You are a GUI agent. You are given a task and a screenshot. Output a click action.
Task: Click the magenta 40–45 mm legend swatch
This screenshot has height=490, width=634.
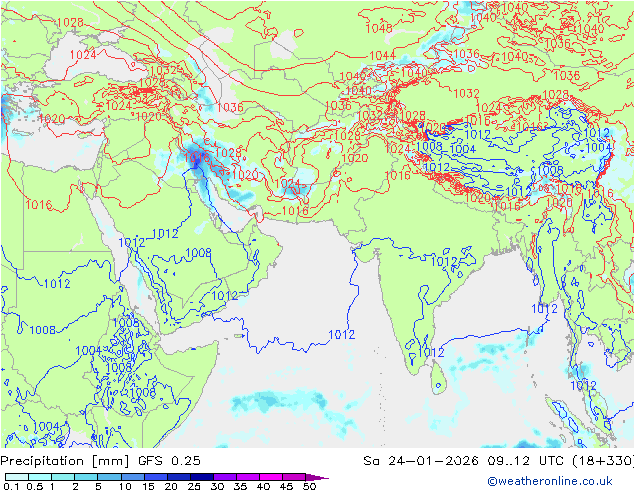(x=271, y=477)
